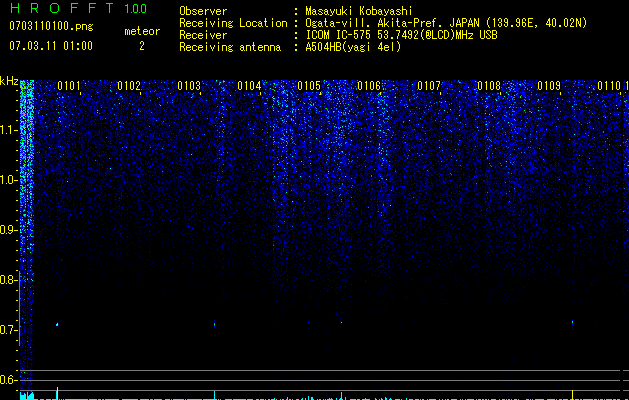Click the yellow detection tick below 0101
This screenshot has width=629, height=400.
[x=57, y=393]
